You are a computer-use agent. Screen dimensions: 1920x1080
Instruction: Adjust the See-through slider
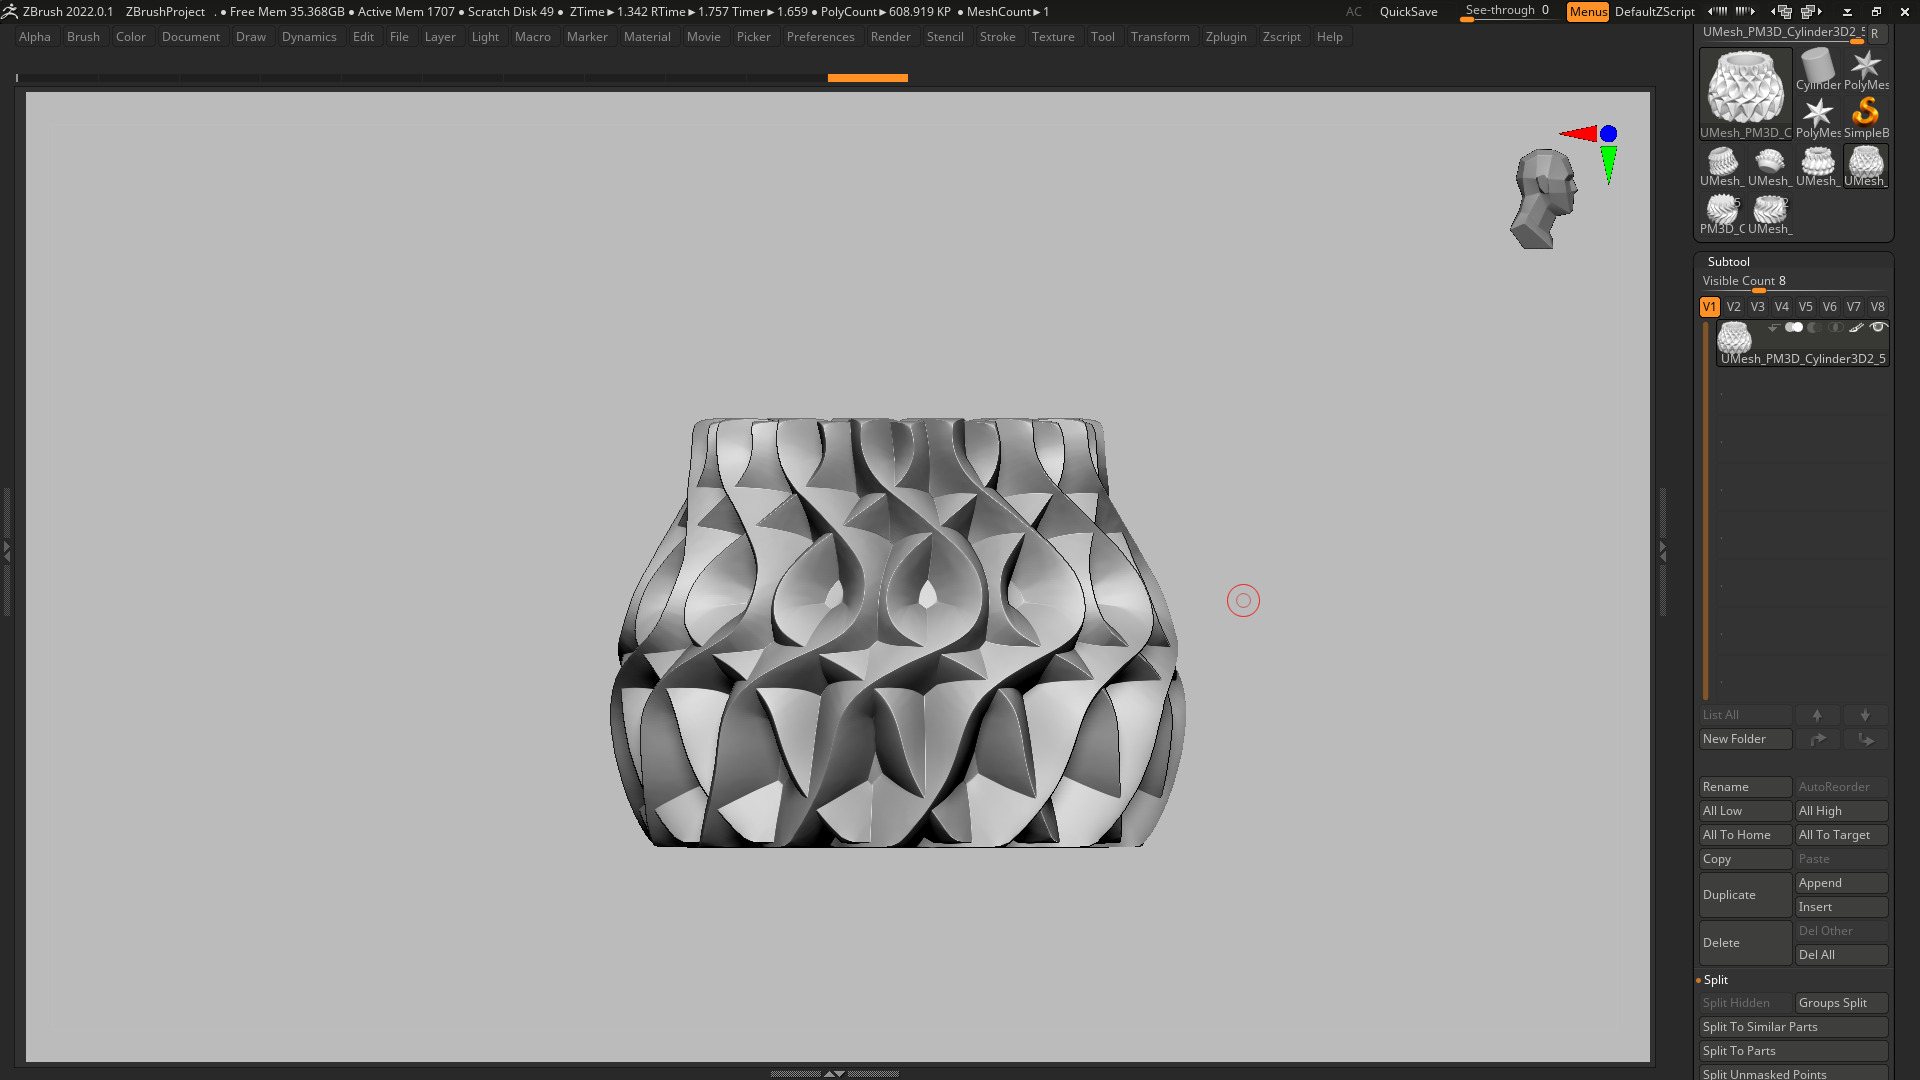(x=1508, y=11)
